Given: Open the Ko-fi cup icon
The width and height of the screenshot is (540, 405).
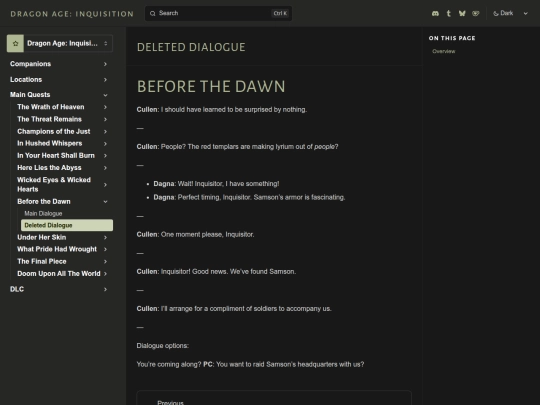Looking at the screenshot, I should (x=476, y=13).
